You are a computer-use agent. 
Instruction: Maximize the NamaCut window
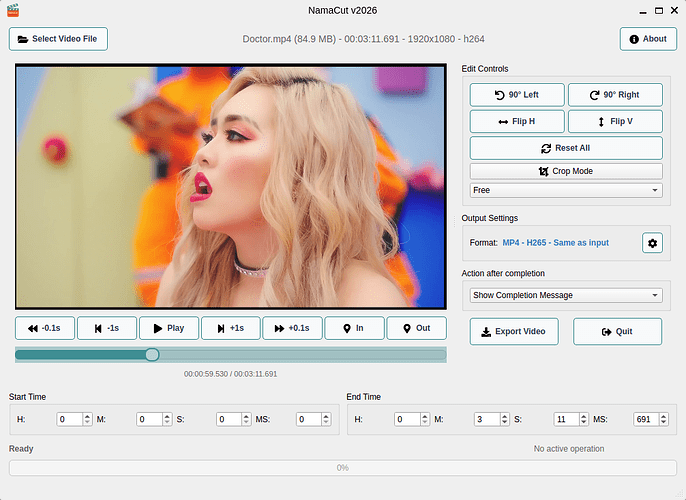(x=659, y=10)
